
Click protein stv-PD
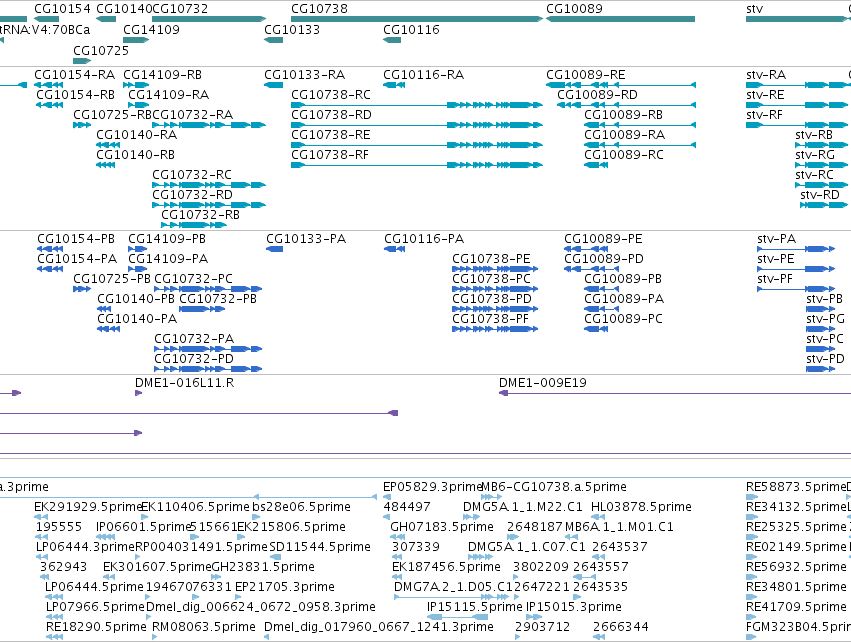[x=825, y=359]
